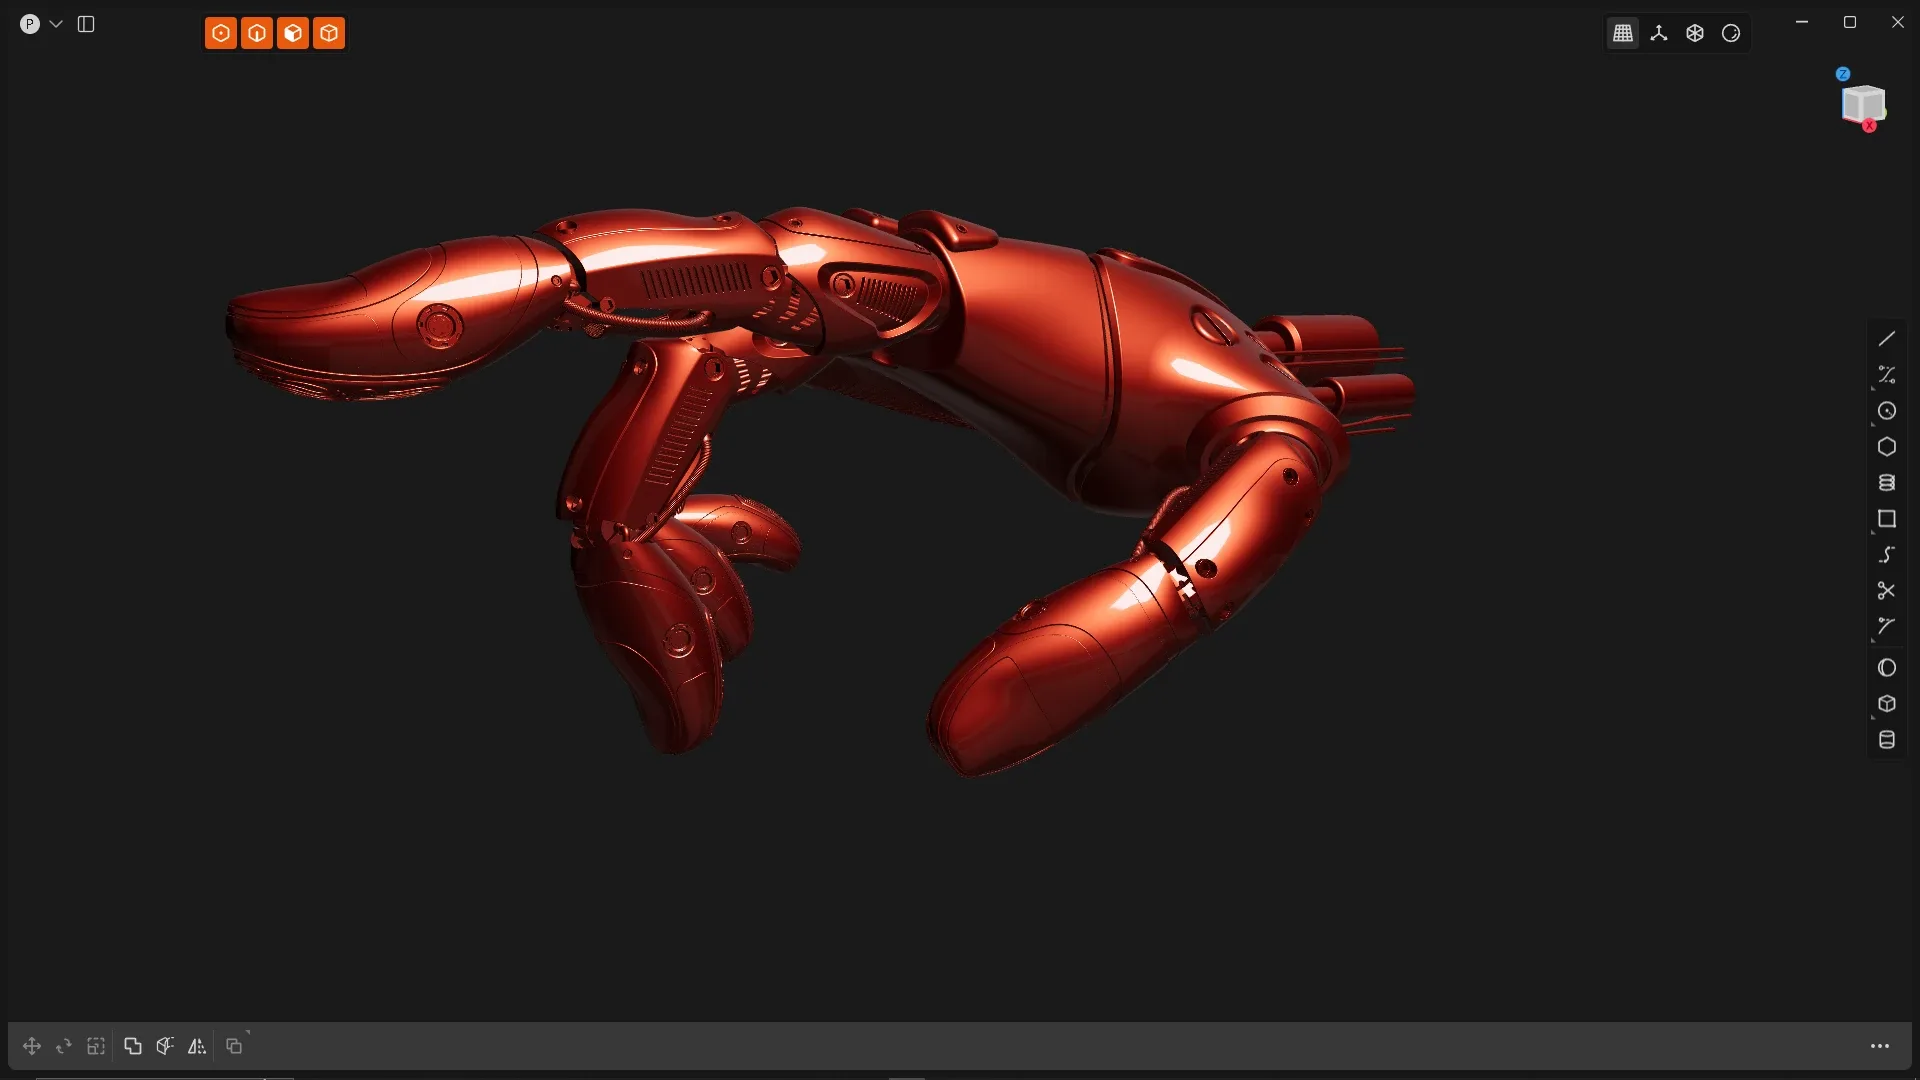The image size is (1920, 1080).
Task: Open the three-dots more options menu
Action: (x=1880, y=1046)
